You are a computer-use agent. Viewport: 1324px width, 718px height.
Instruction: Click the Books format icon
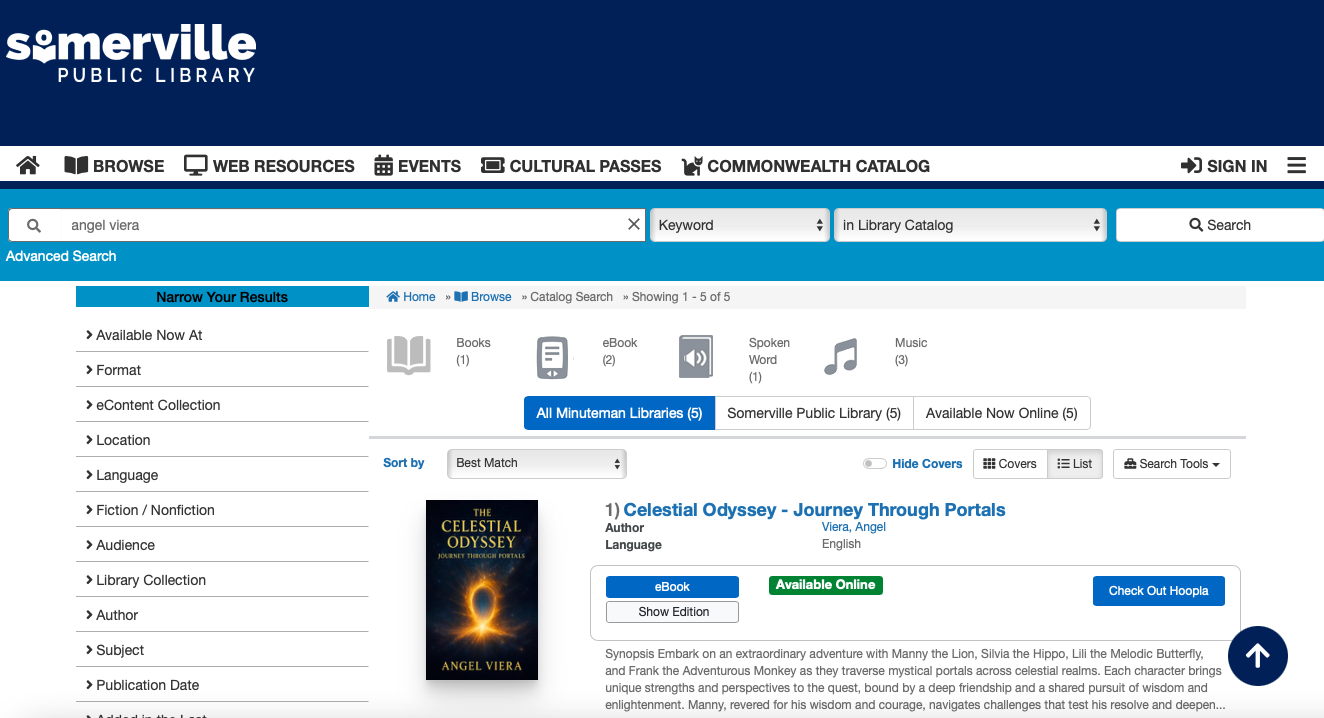409,356
